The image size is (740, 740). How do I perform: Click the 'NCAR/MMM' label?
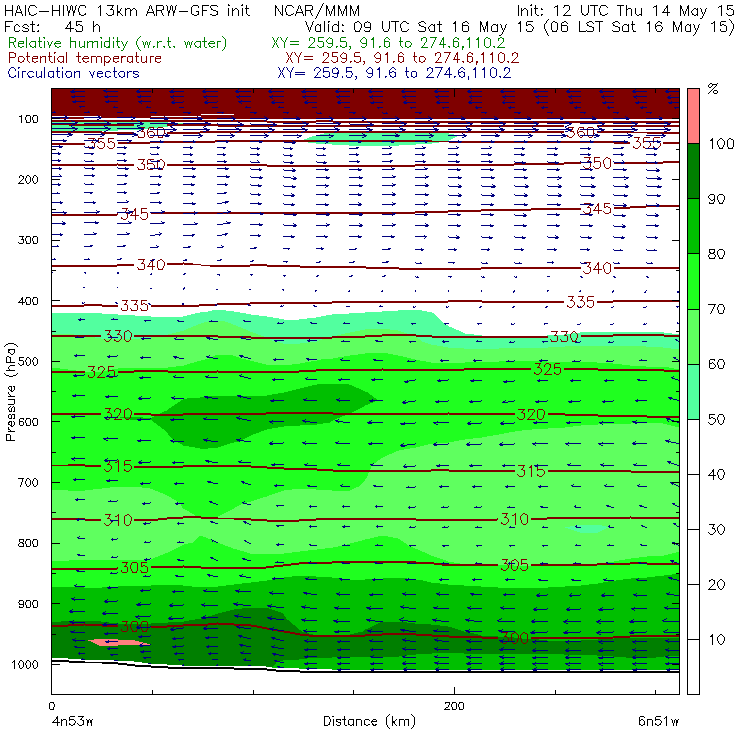click(317, 10)
